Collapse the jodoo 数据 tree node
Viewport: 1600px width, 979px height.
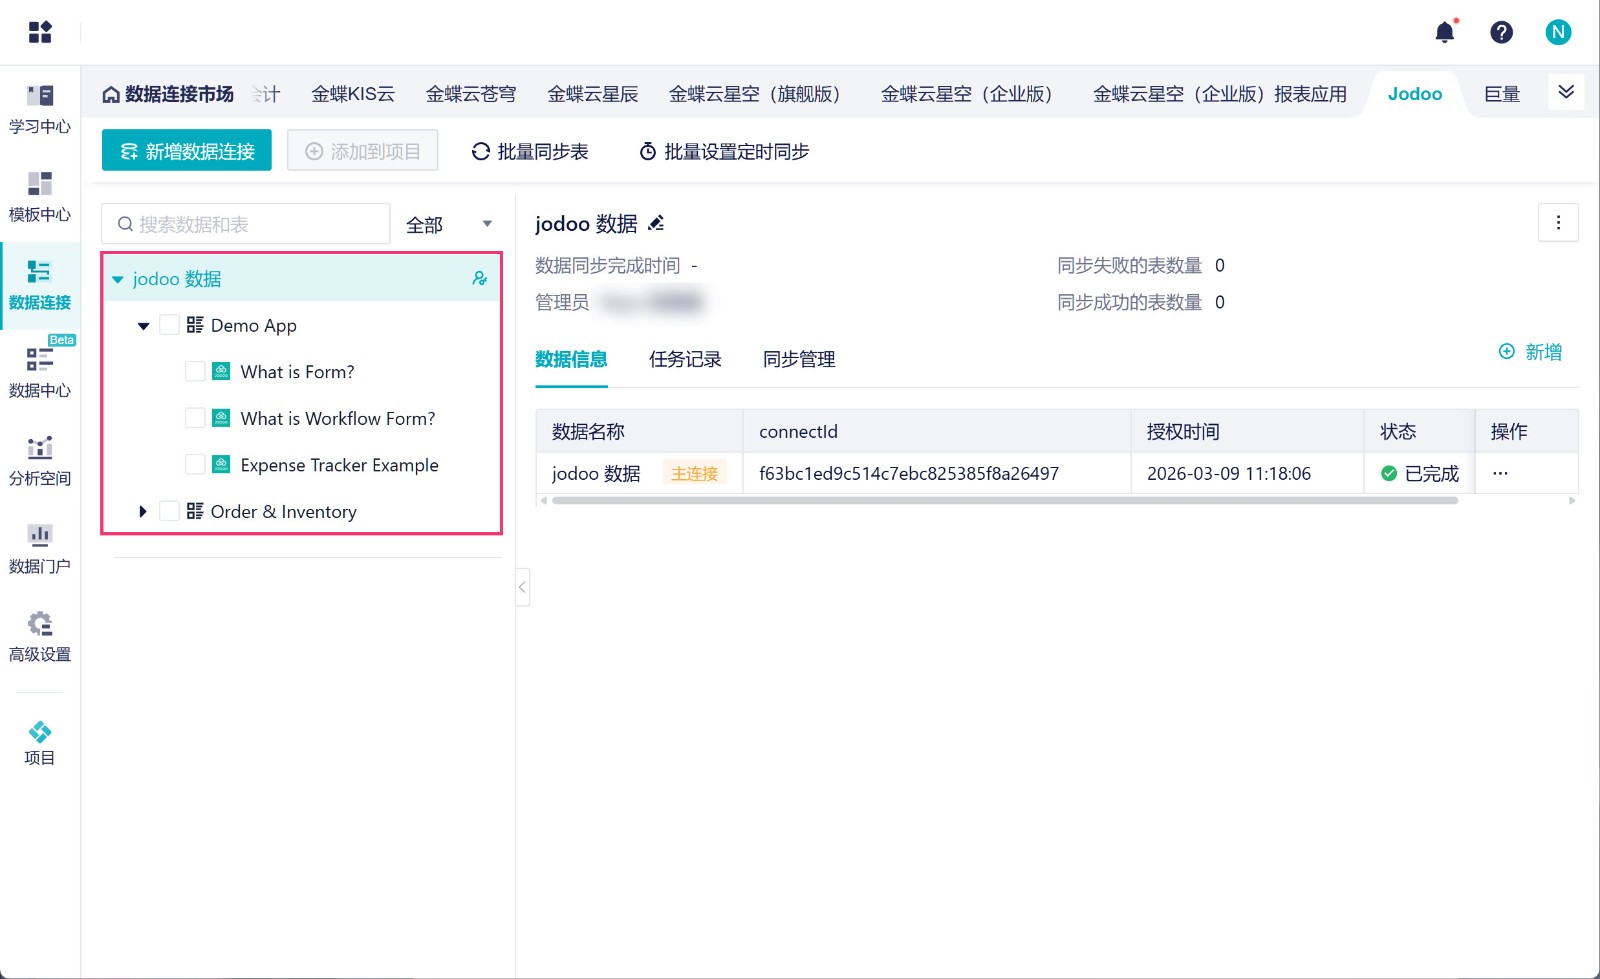click(x=118, y=279)
